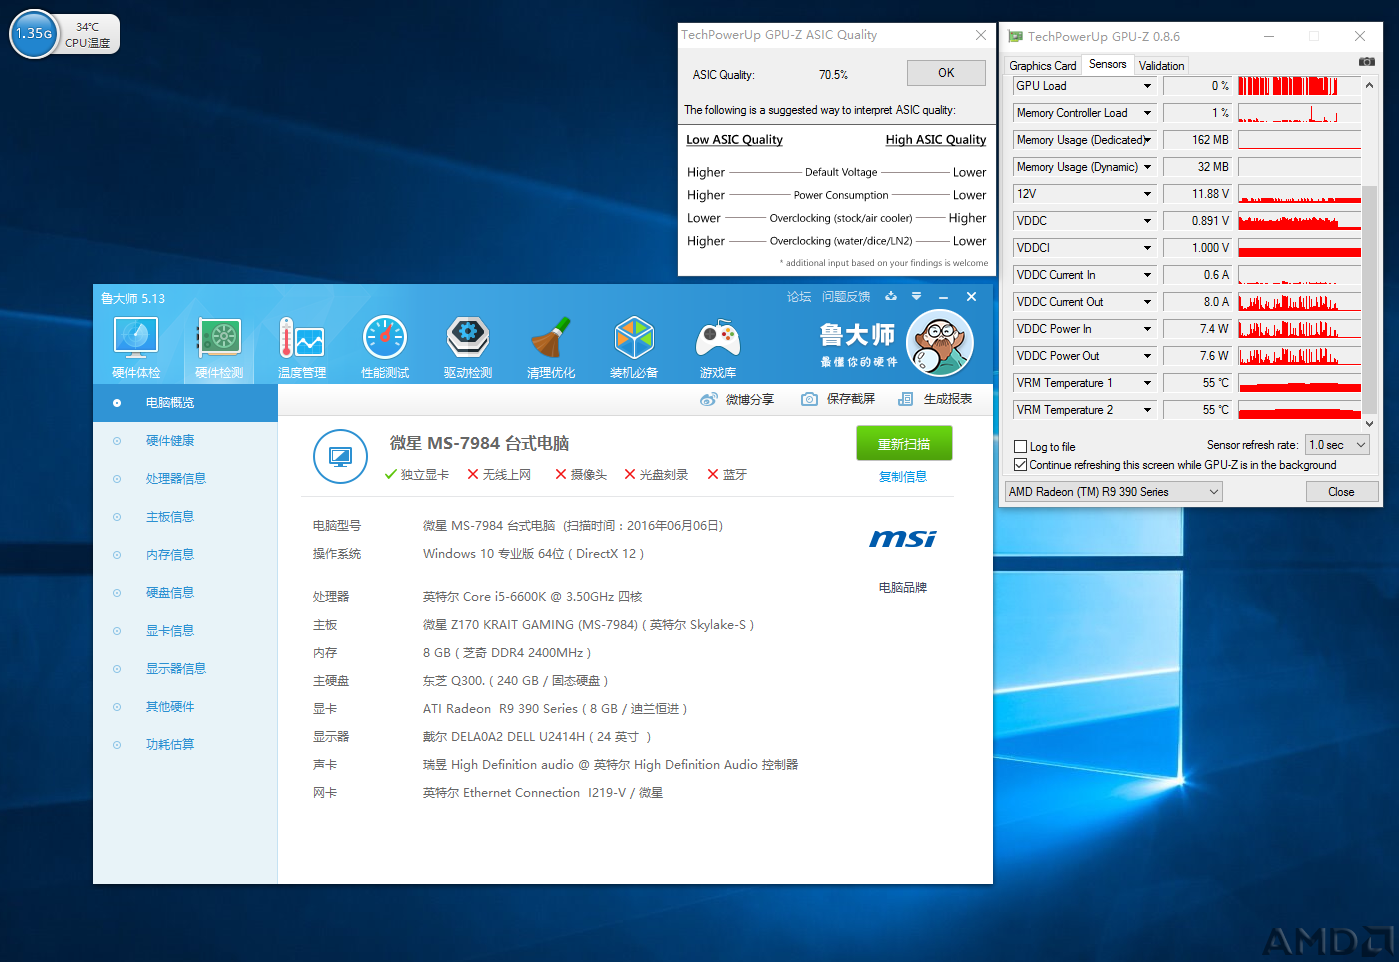Viewport: 1399px width, 962px height.
Task: Click 电脑品牌 label under MSI logo
Action: click(903, 588)
